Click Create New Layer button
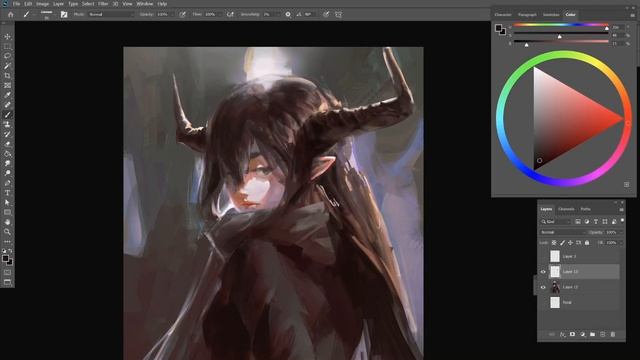 coord(602,334)
